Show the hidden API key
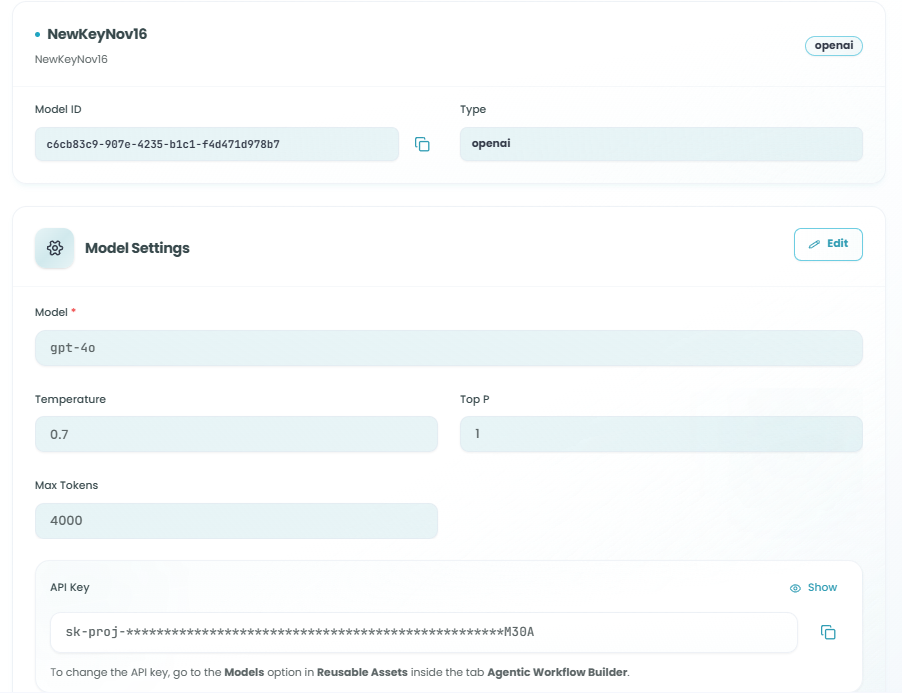 point(813,588)
